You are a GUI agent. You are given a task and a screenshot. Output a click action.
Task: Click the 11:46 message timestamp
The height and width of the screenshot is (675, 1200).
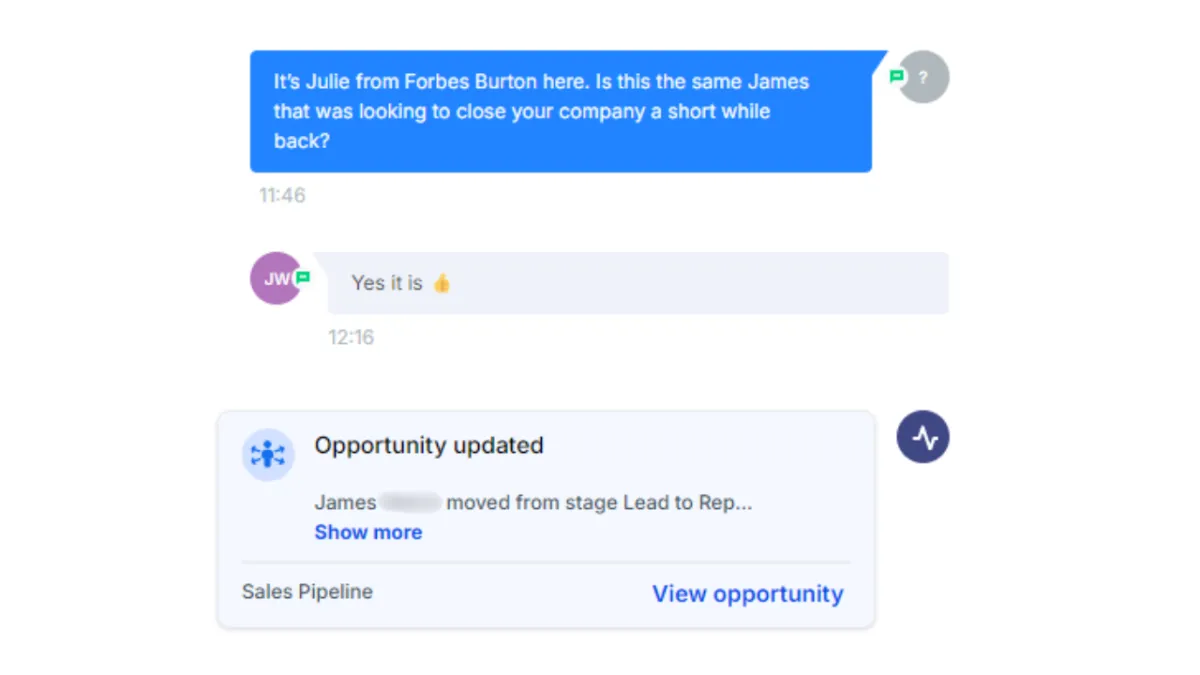pos(282,196)
